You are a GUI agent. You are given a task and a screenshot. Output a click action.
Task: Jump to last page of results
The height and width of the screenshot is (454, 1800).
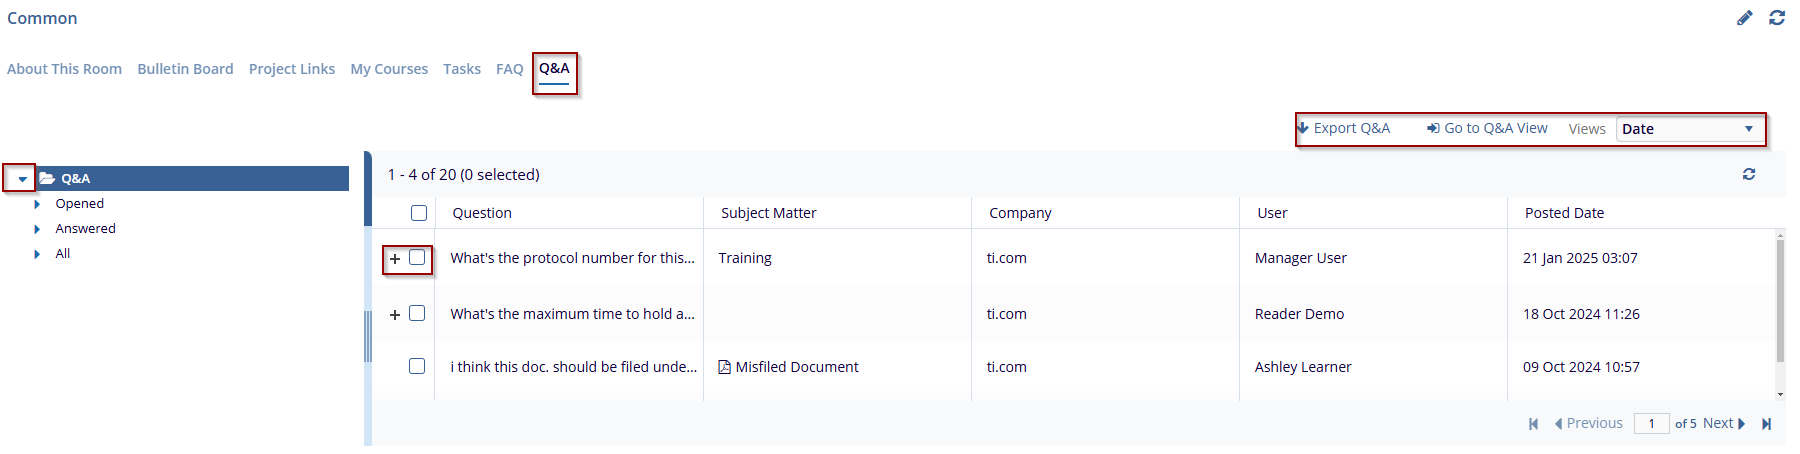[x=1767, y=424]
